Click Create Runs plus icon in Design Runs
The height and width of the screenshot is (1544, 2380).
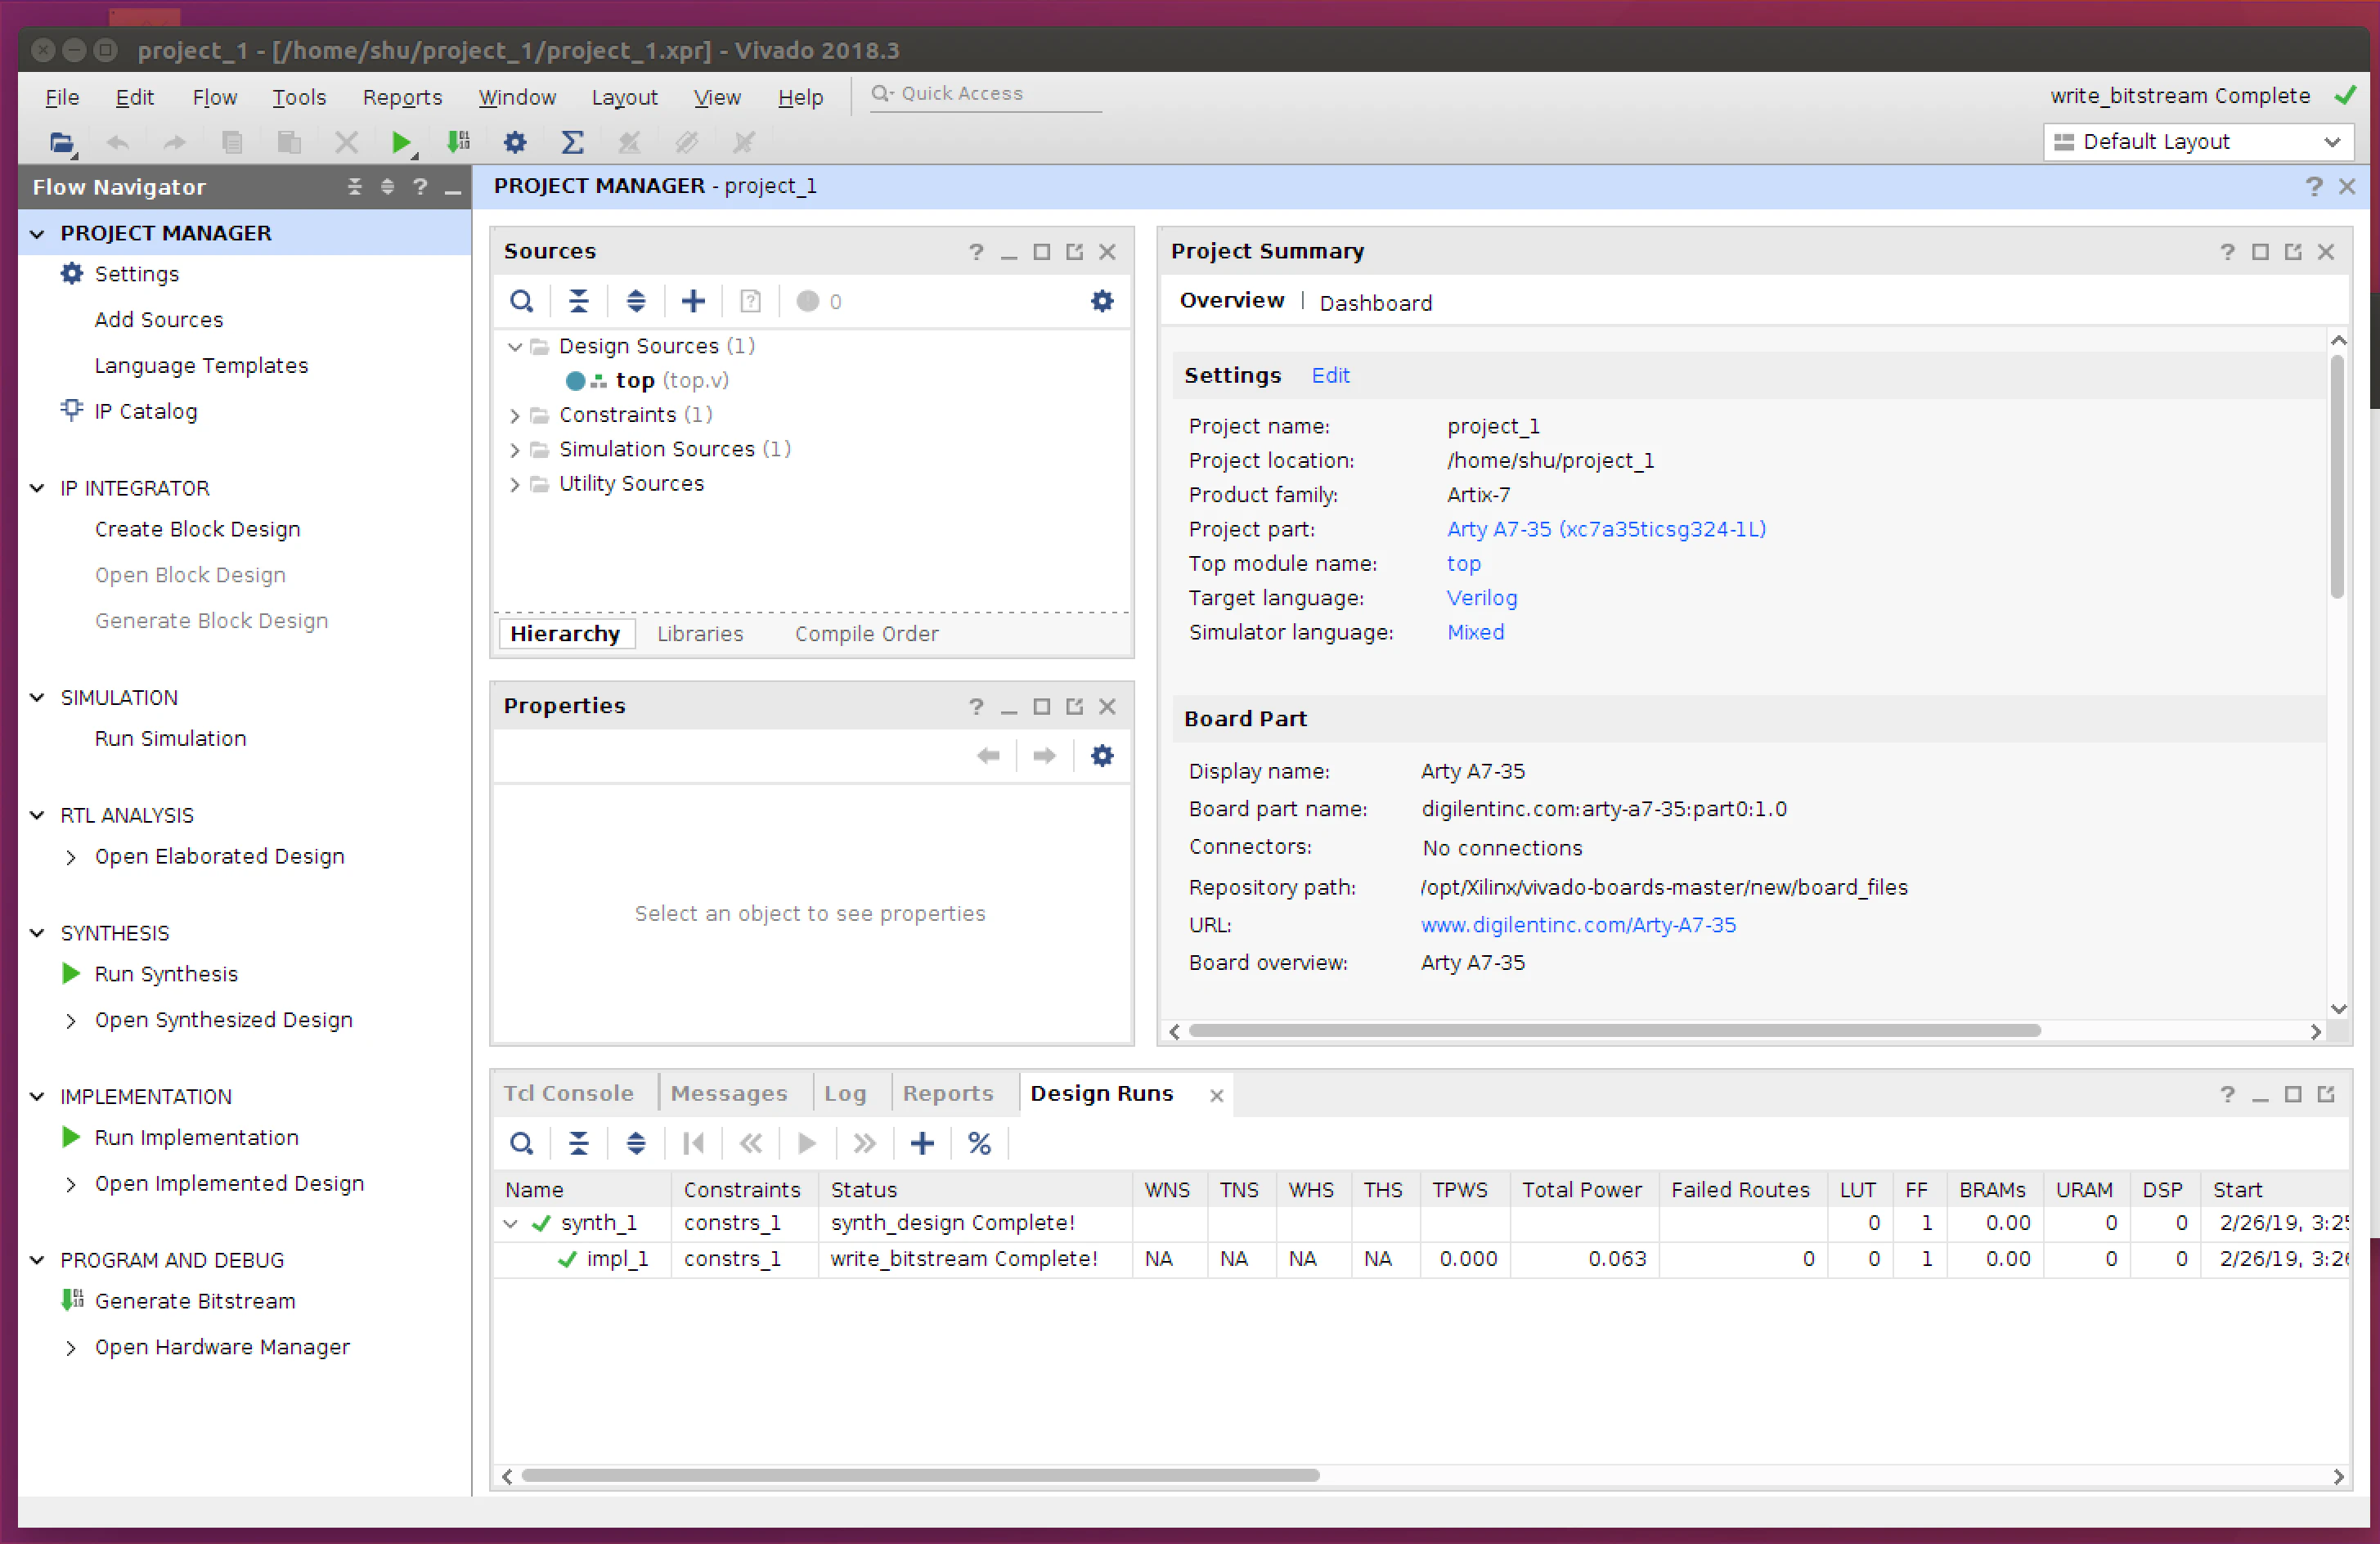[922, 1143]
